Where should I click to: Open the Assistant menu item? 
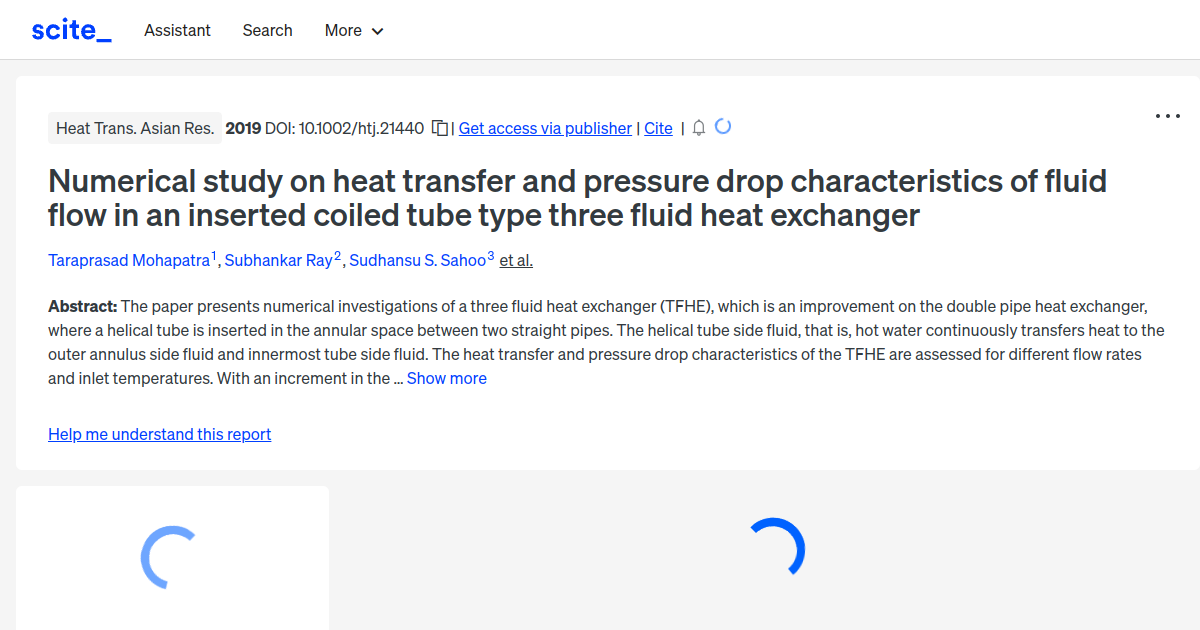tap(177, 30)
